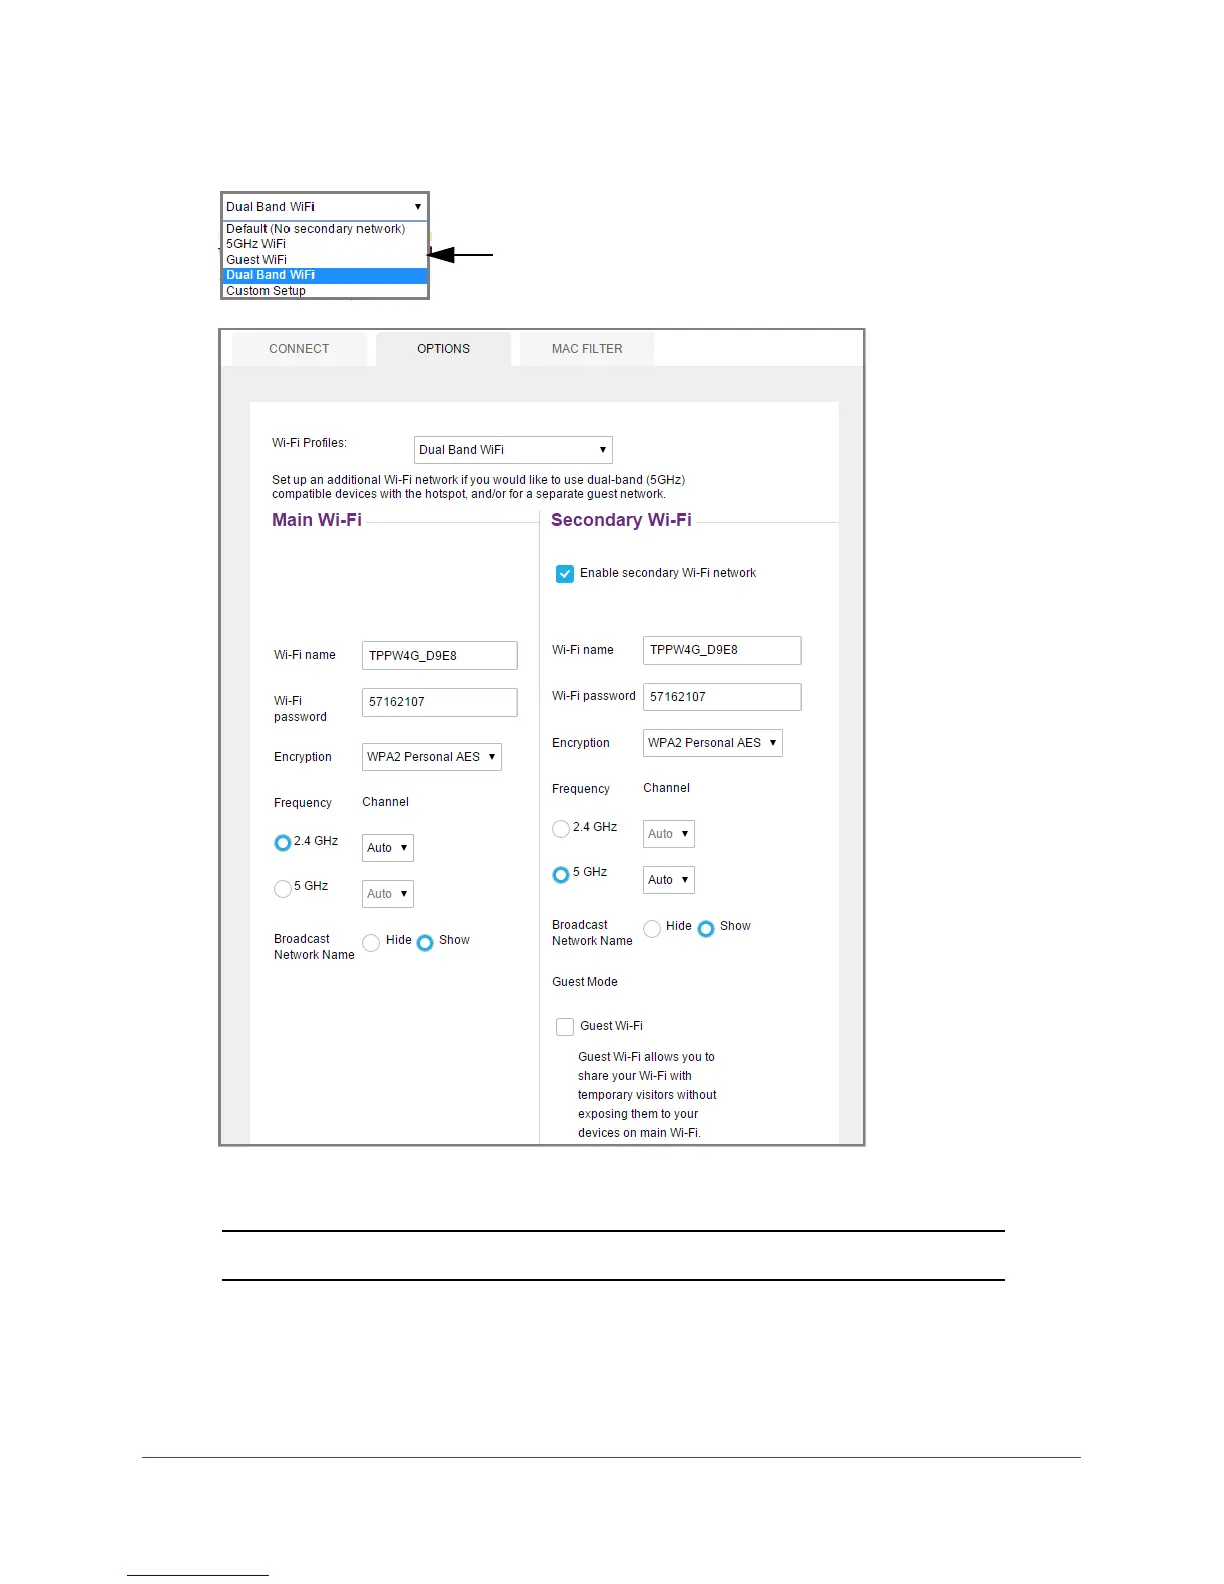Click the Main Wi-Fi section heading
This screenshot has height=1584, width=1224.
[x=317, y=520]
